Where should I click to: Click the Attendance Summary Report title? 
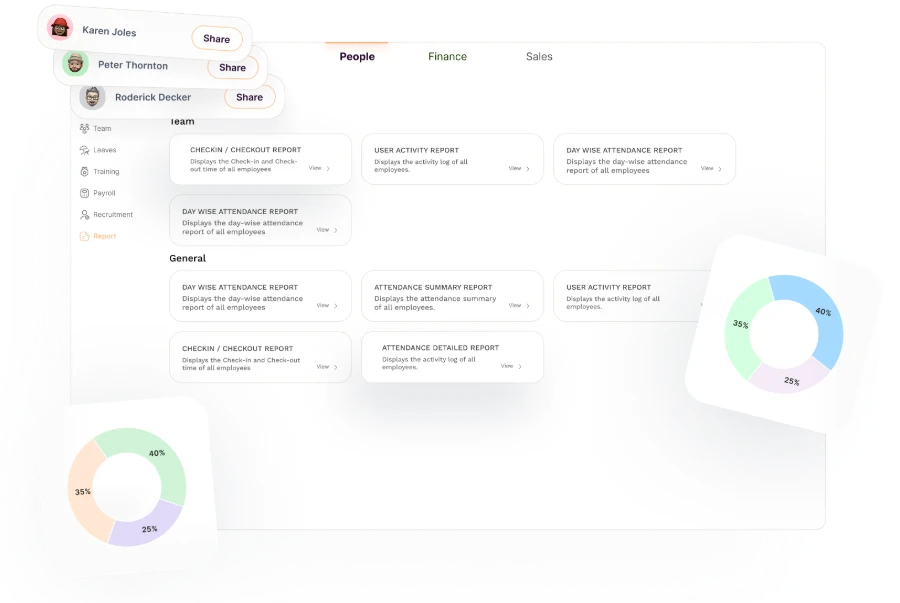433,287
